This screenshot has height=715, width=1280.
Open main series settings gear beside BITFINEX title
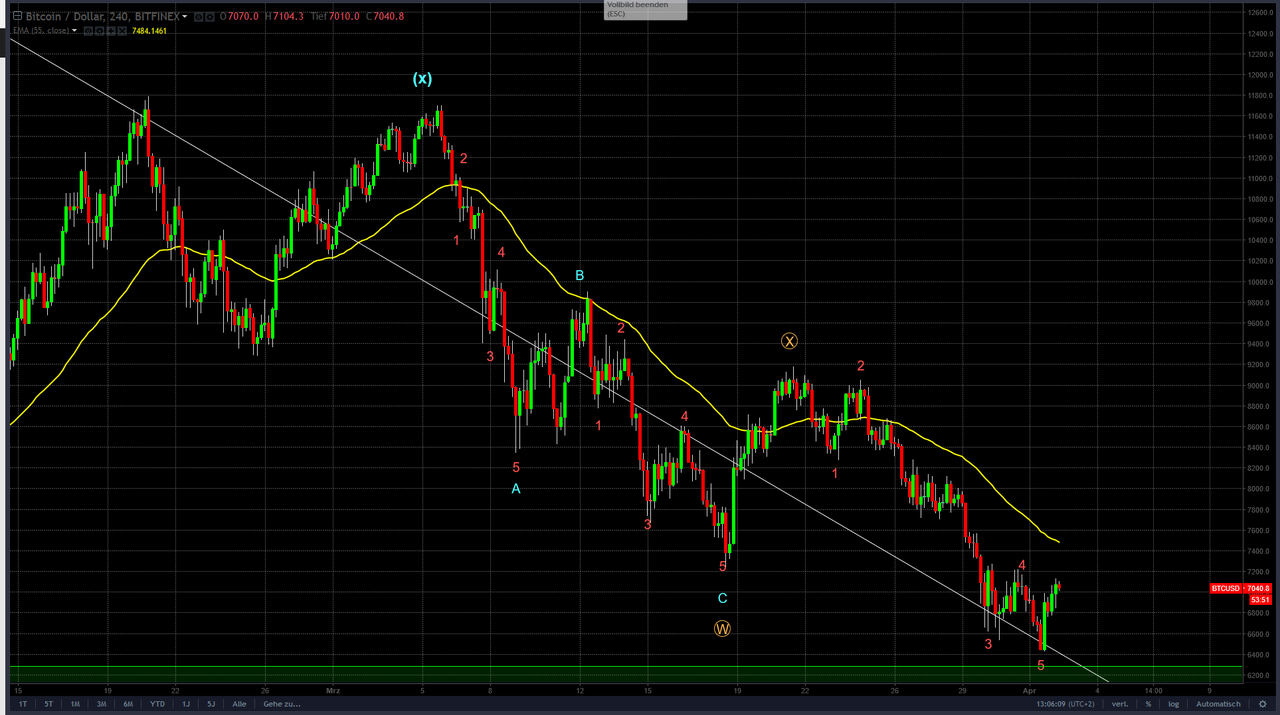click(209, 16)
